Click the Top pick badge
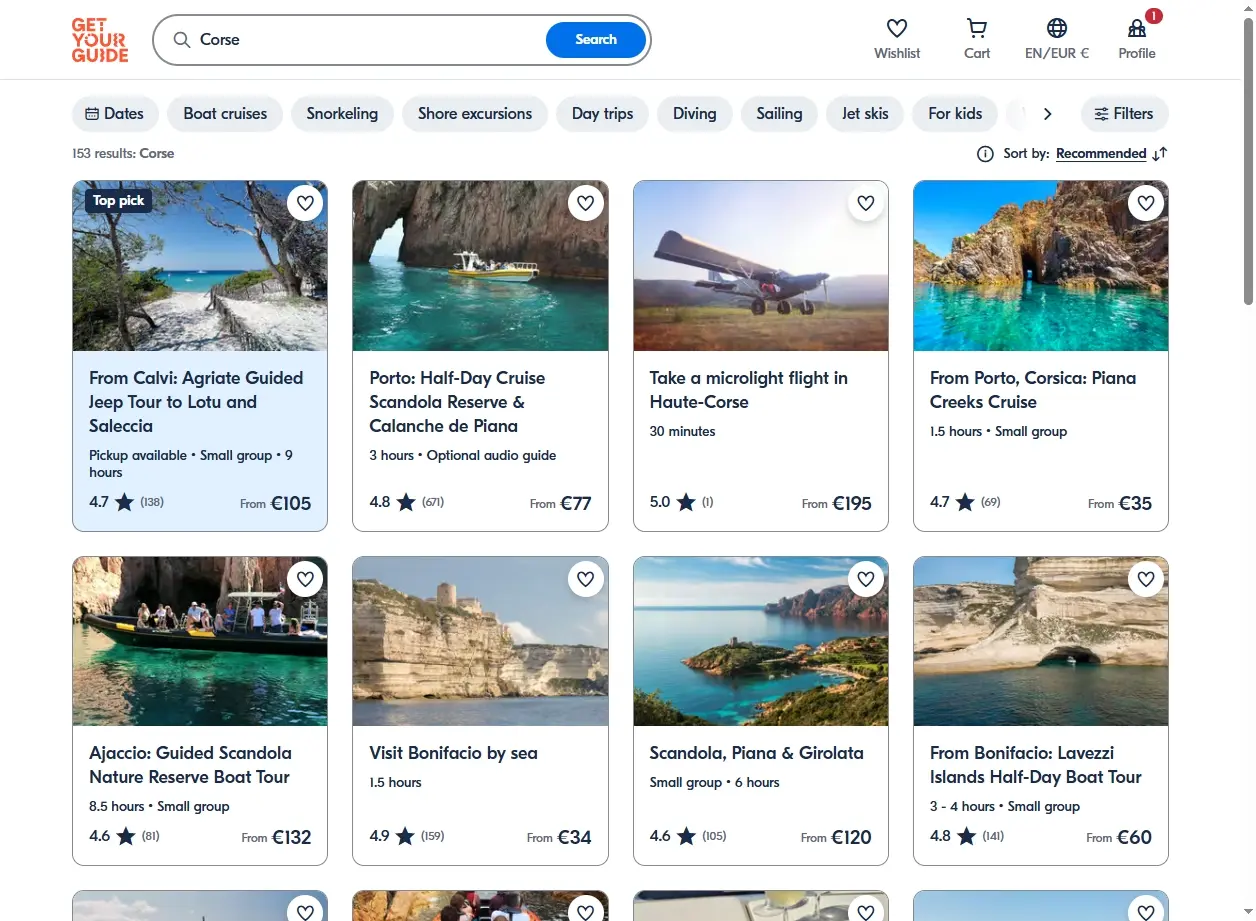This screenshot has width=1256, height=921. (118, 200)
